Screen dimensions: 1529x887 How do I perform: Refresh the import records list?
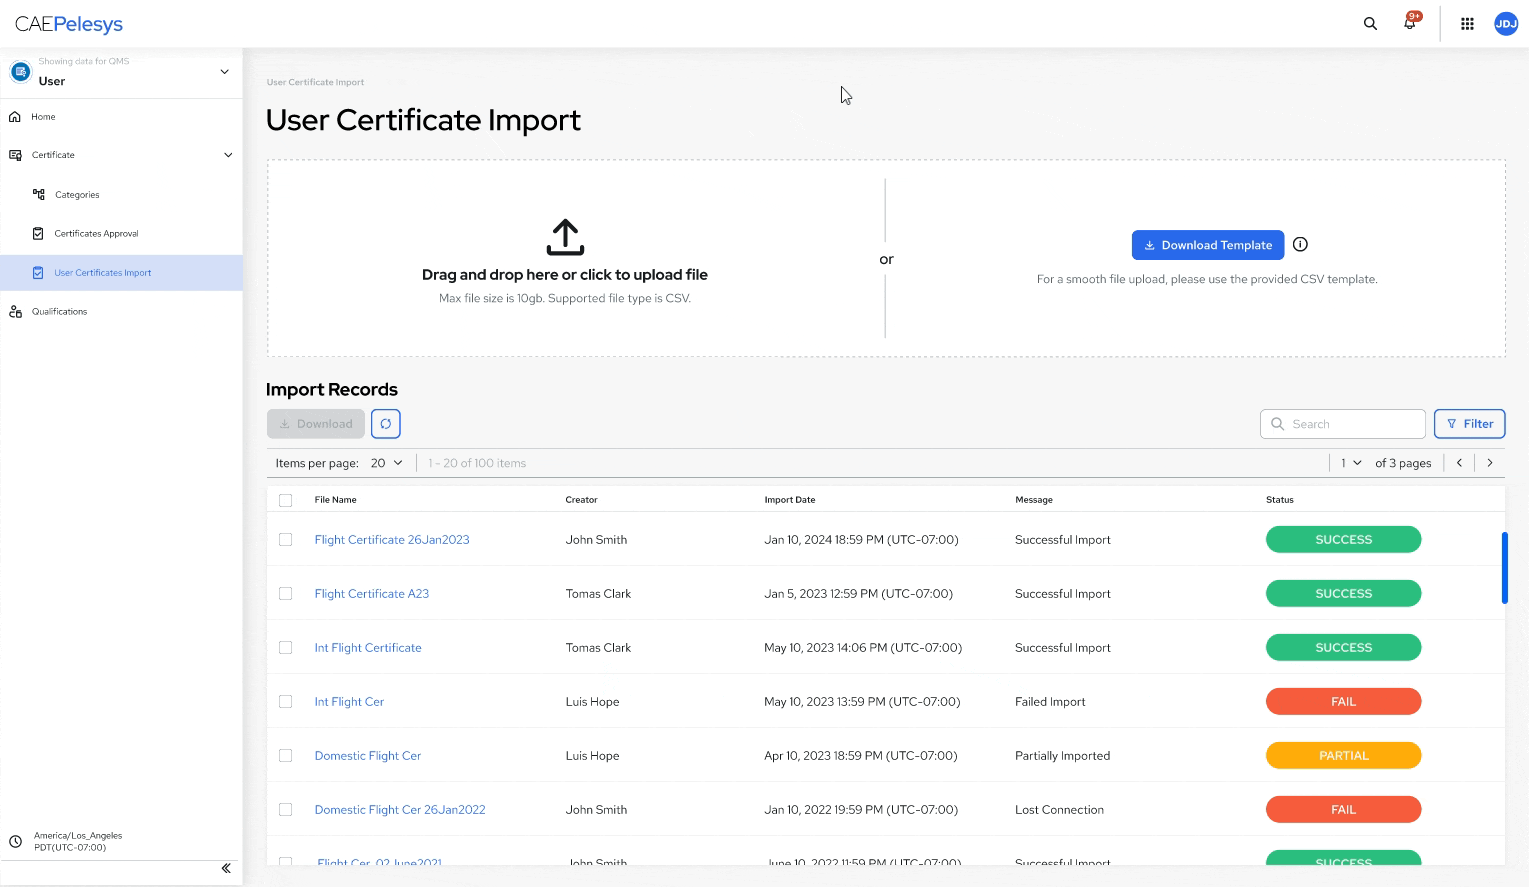point(386,423)
